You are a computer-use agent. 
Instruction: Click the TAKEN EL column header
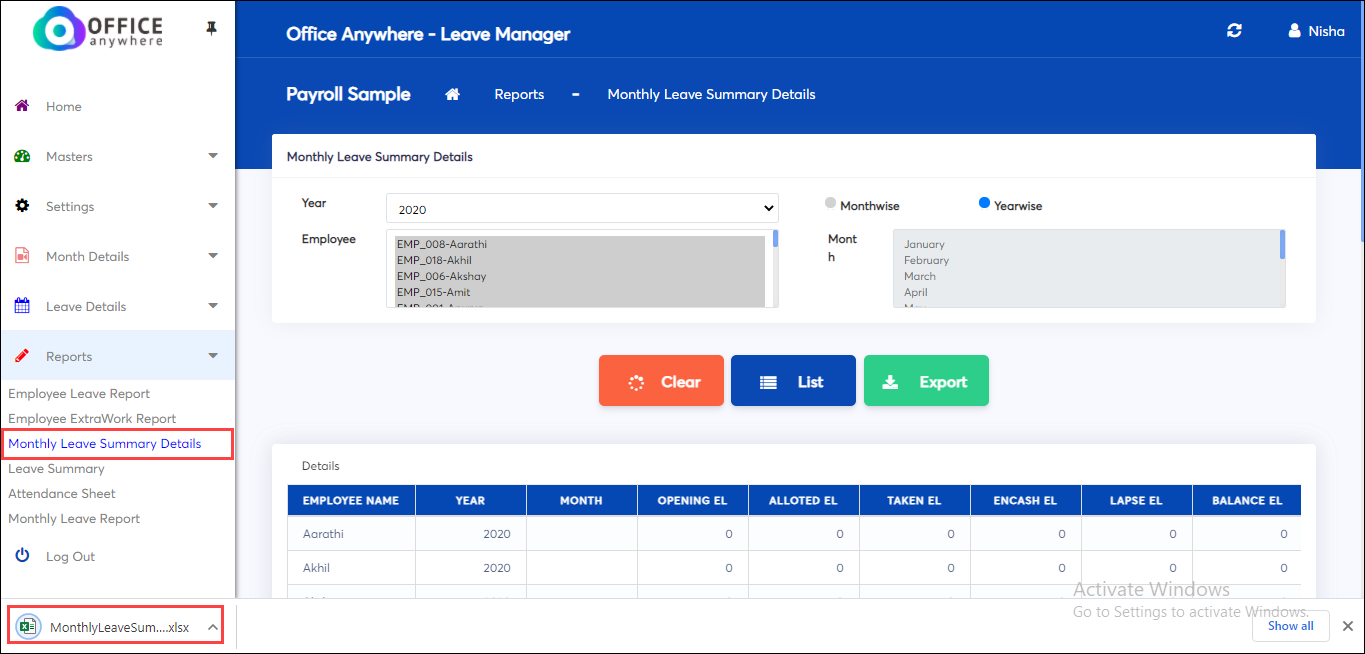click(x=914, y=501)
